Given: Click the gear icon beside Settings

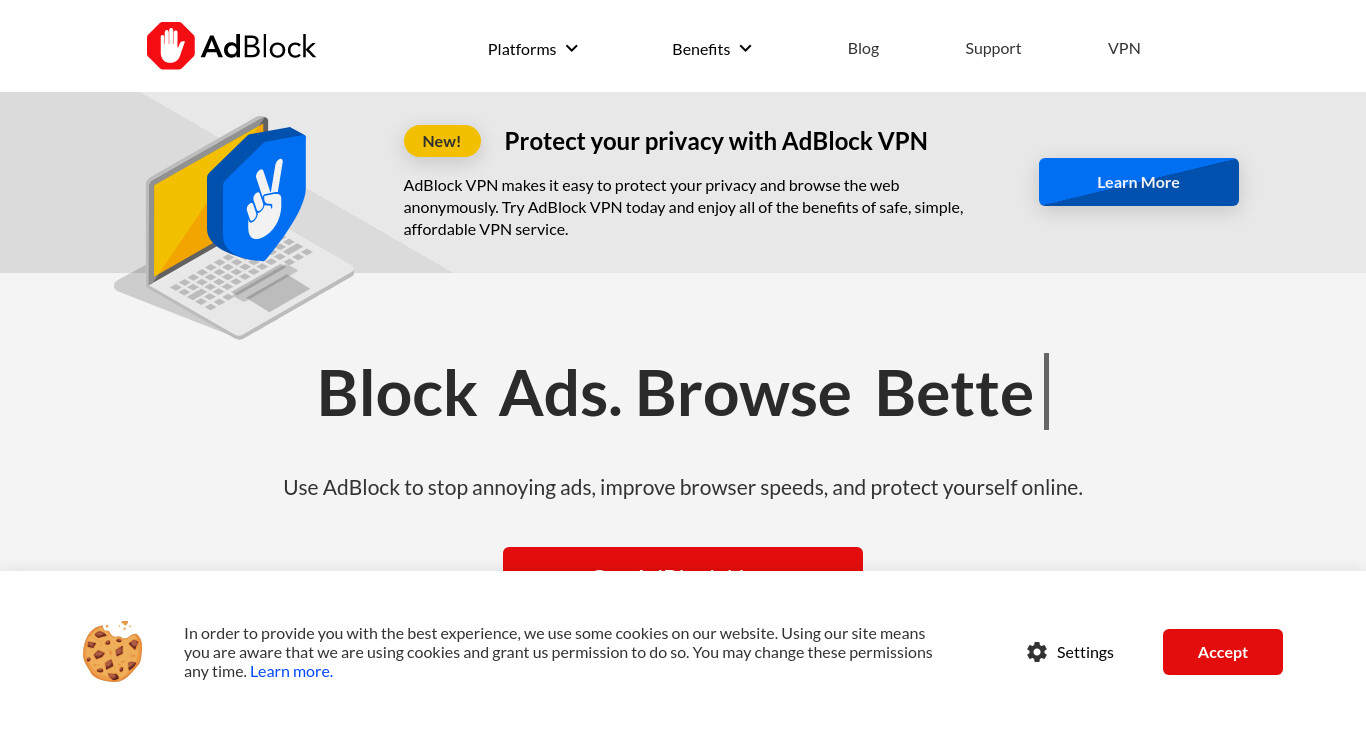Looking at the screenshot, I should click(x=1037, y=652).
